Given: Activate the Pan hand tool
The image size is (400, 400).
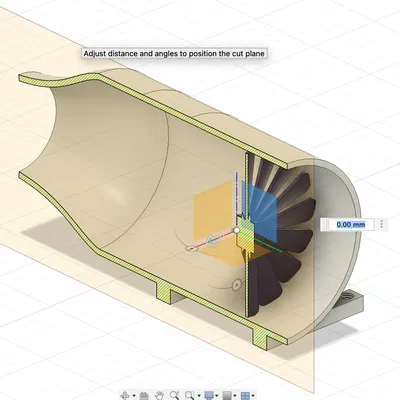Looking at the screenshot, I should click(x=159, y=396).
